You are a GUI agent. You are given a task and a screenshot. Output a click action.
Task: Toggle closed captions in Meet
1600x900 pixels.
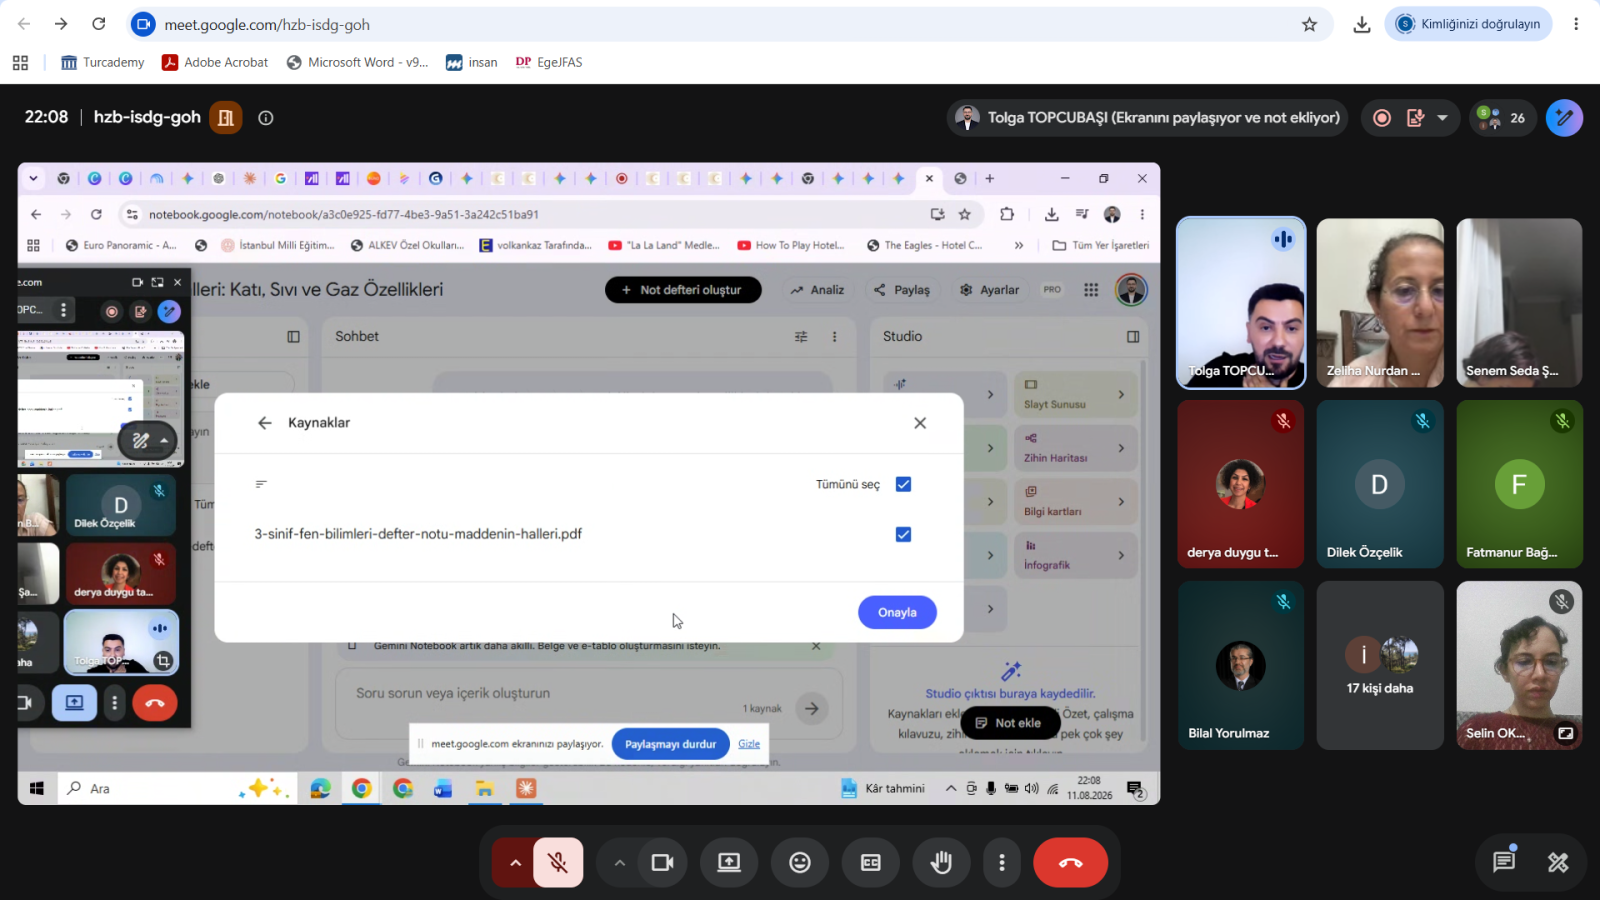click(x=871, y=862)
